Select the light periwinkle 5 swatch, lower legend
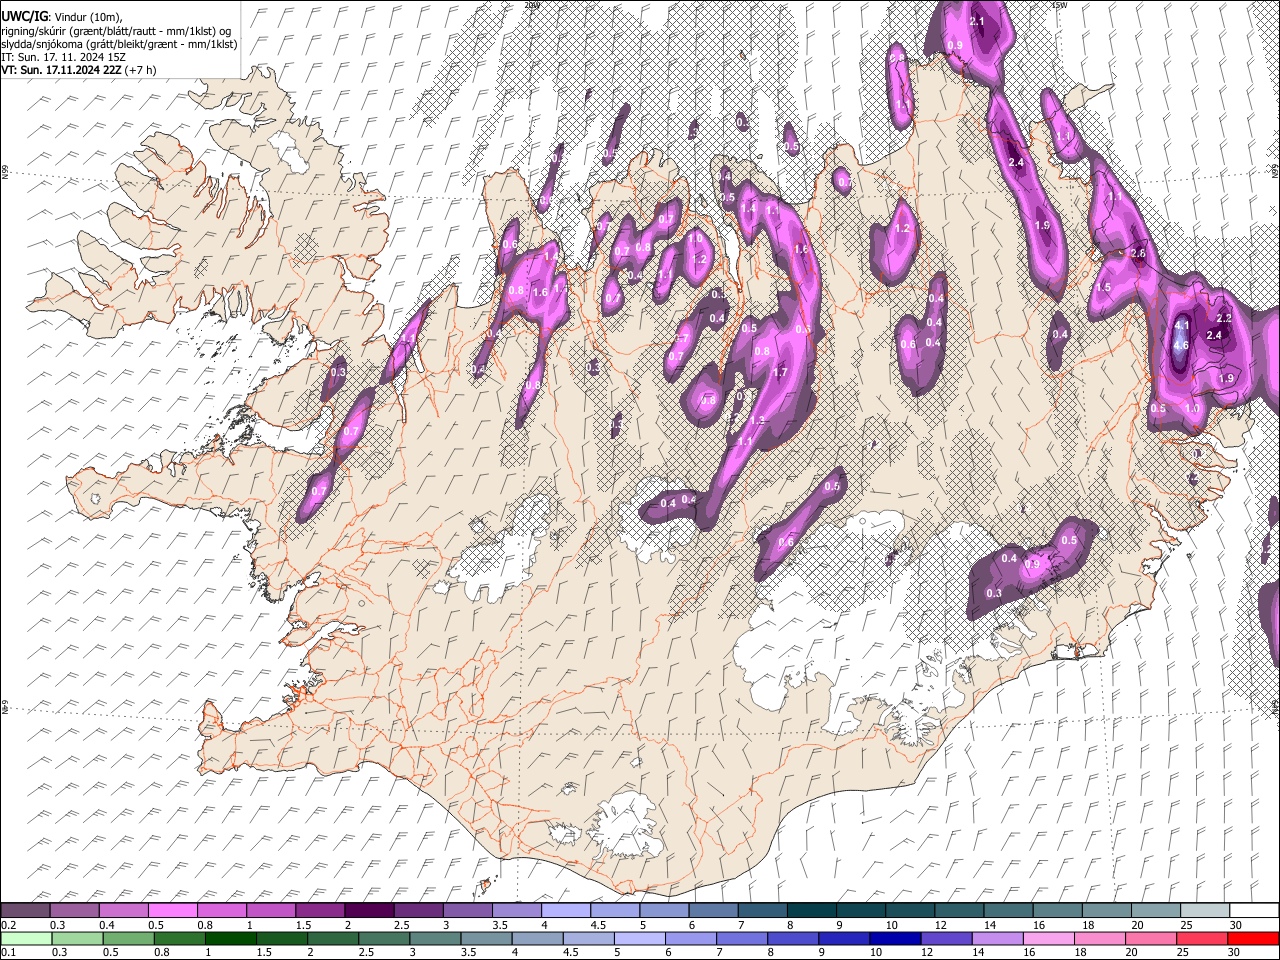This screenshot has height=960, width=1280. click(638, 938)
